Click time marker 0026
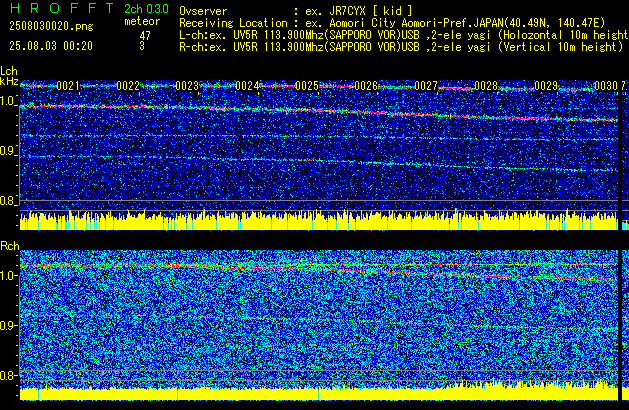Viewport: 629px width, 410px height. click(366, 86)
